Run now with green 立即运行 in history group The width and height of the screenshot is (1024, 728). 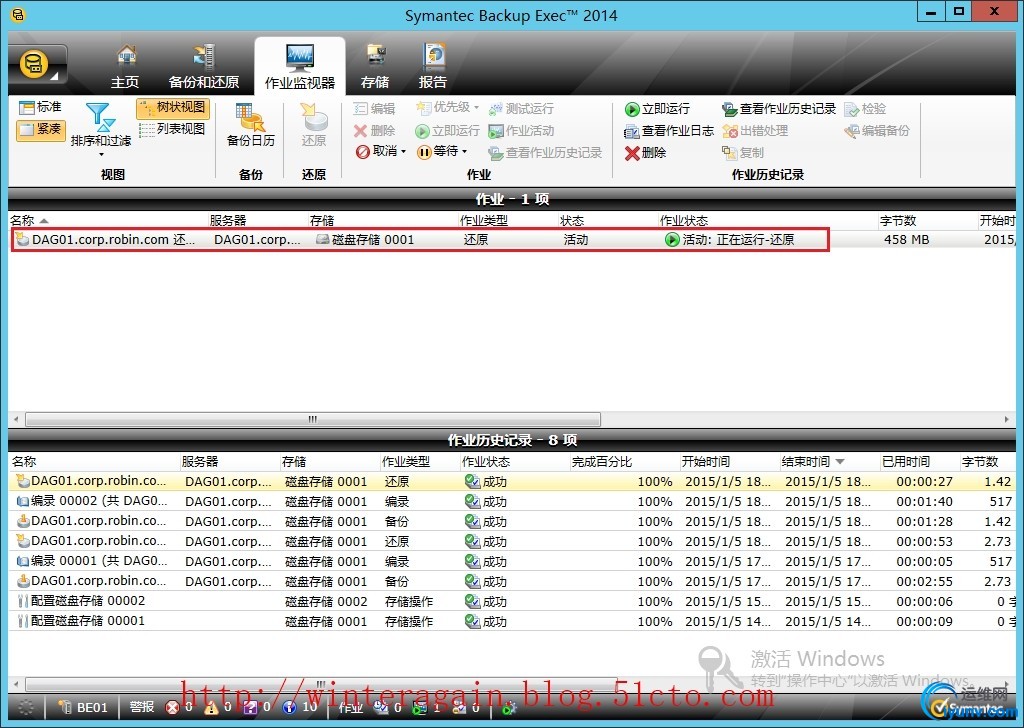pos(658,108)
